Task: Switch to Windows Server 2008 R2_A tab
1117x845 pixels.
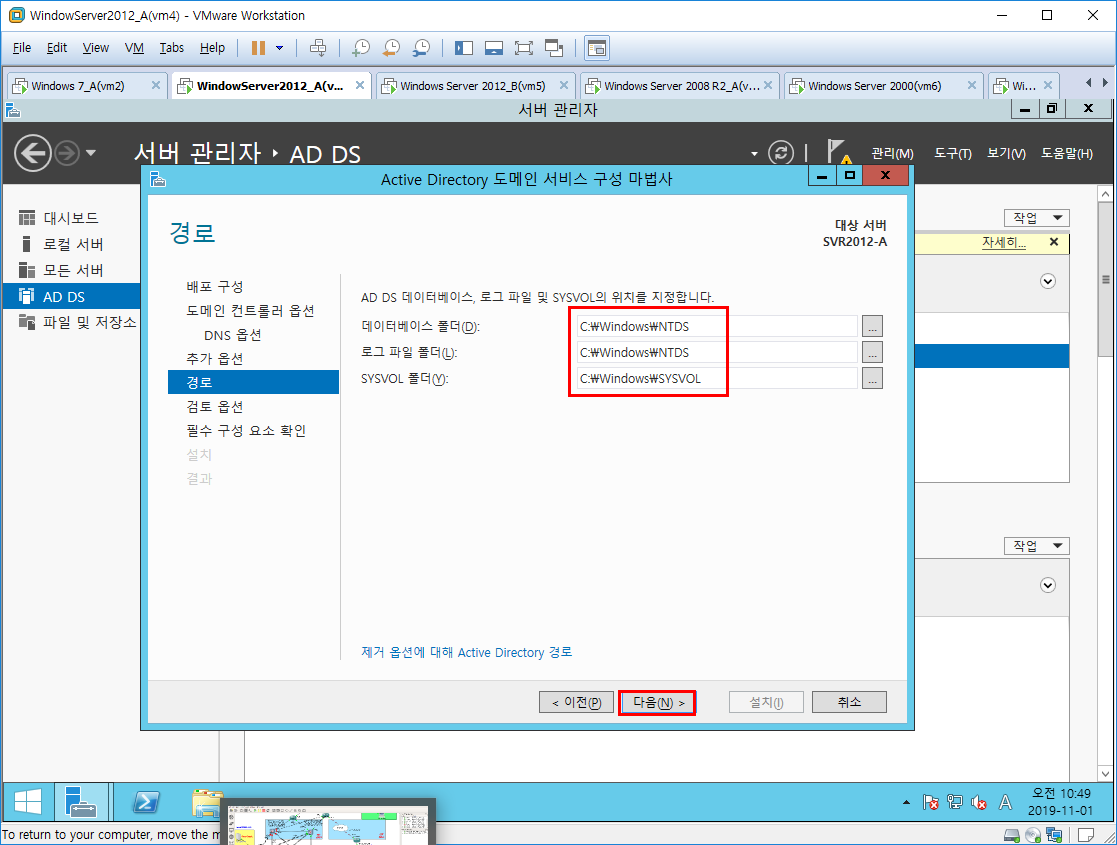Action: 681,85
